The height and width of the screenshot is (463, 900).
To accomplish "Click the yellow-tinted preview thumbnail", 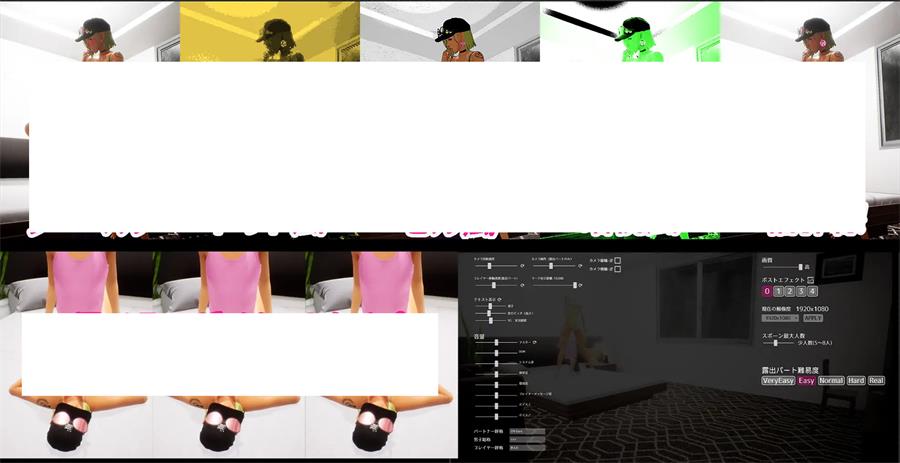I will coord(269,30).
